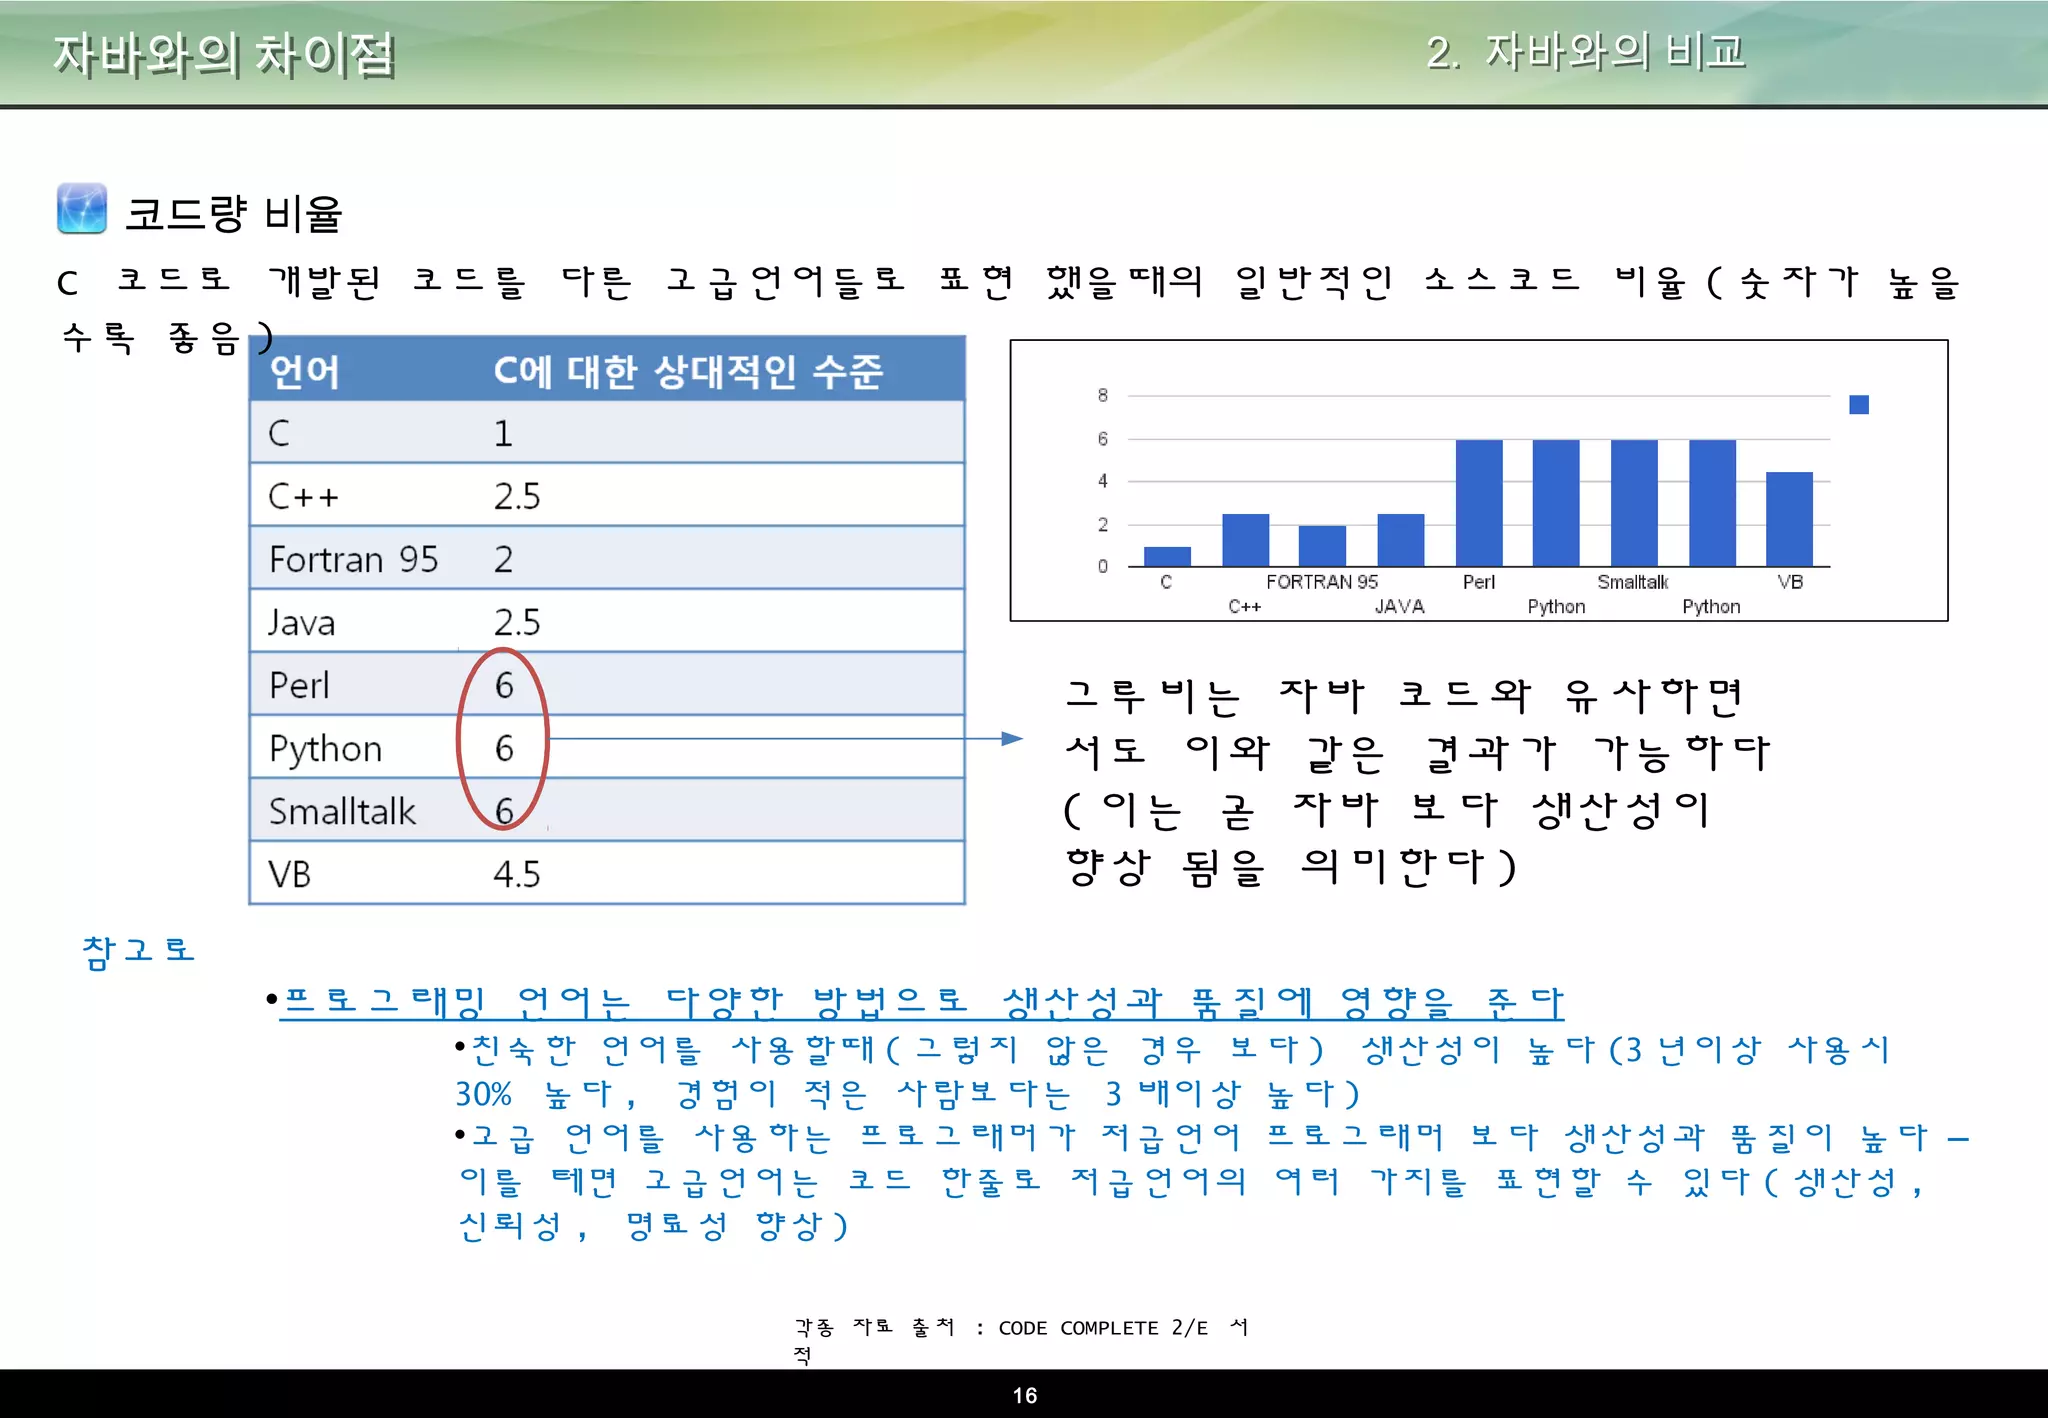Click the Perl bar in the chart

coord(1479,503)
